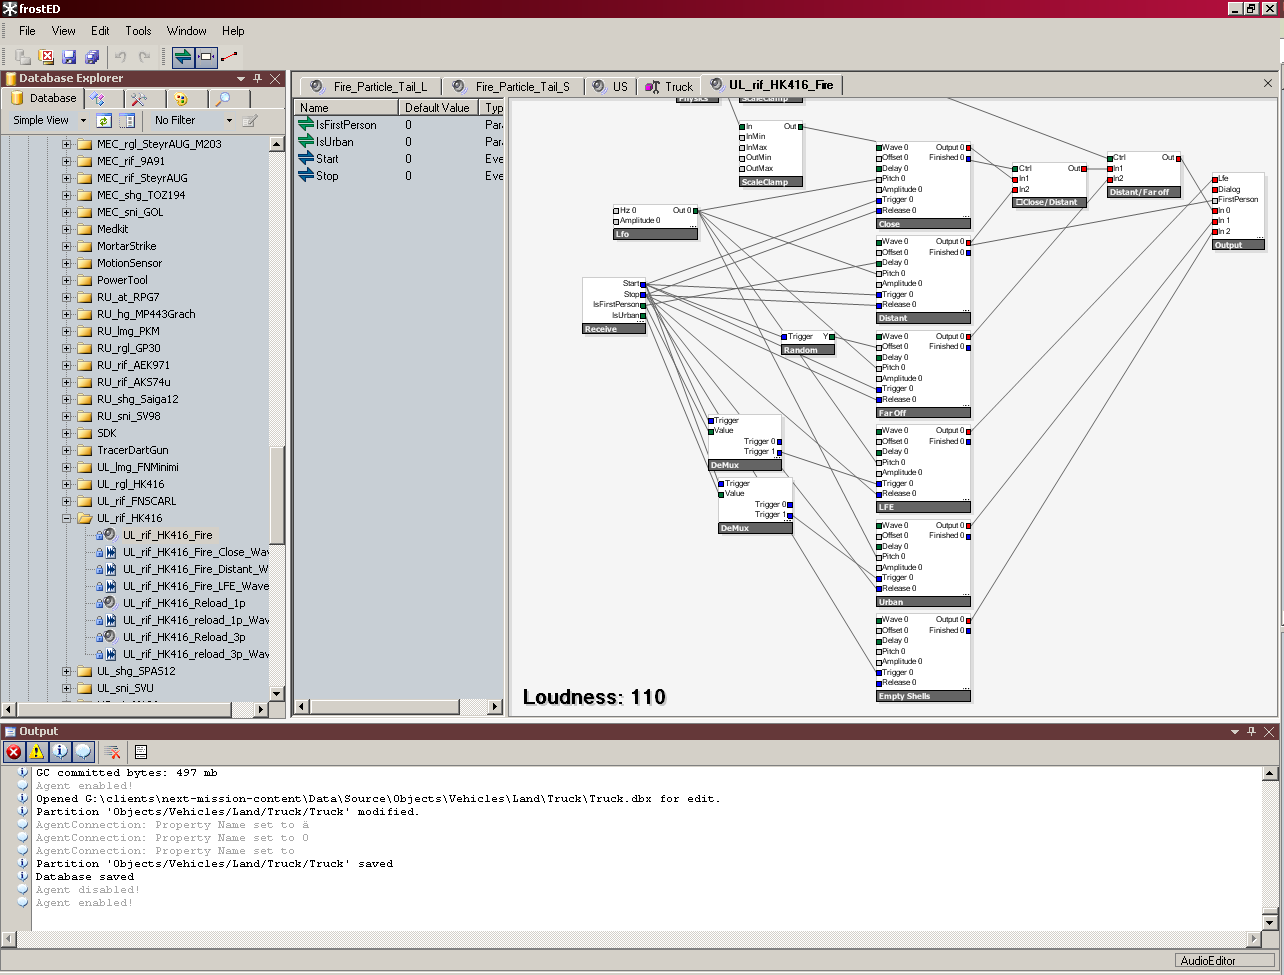
Task: Click the clear output log icon
Action: (x=113, y=752)
